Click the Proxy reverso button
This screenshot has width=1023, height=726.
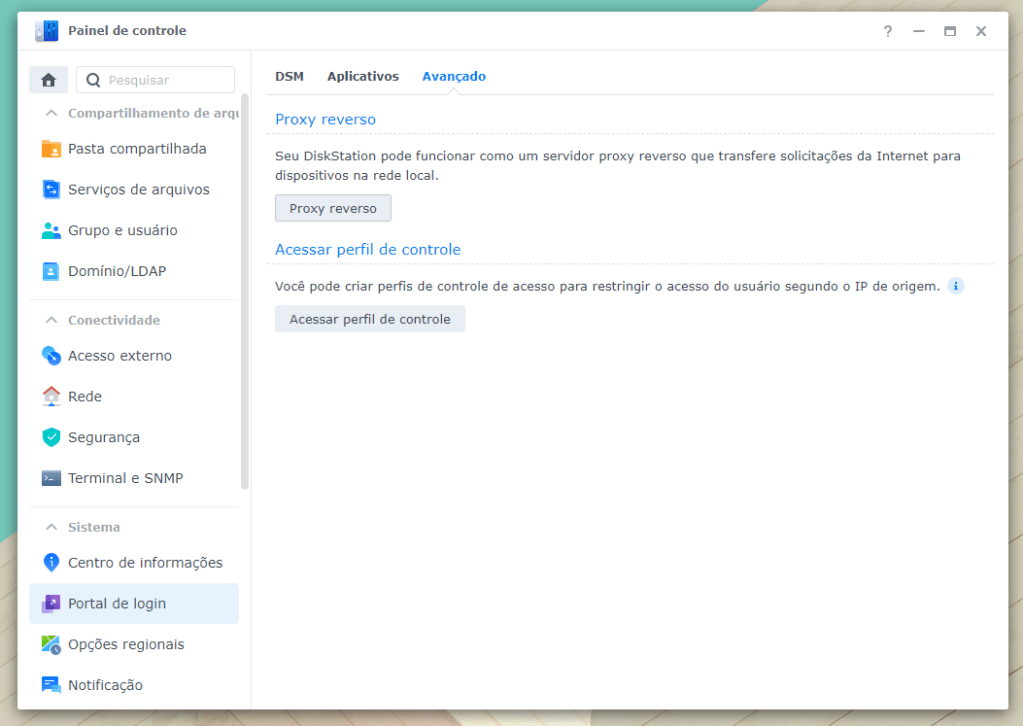point(333,209)
